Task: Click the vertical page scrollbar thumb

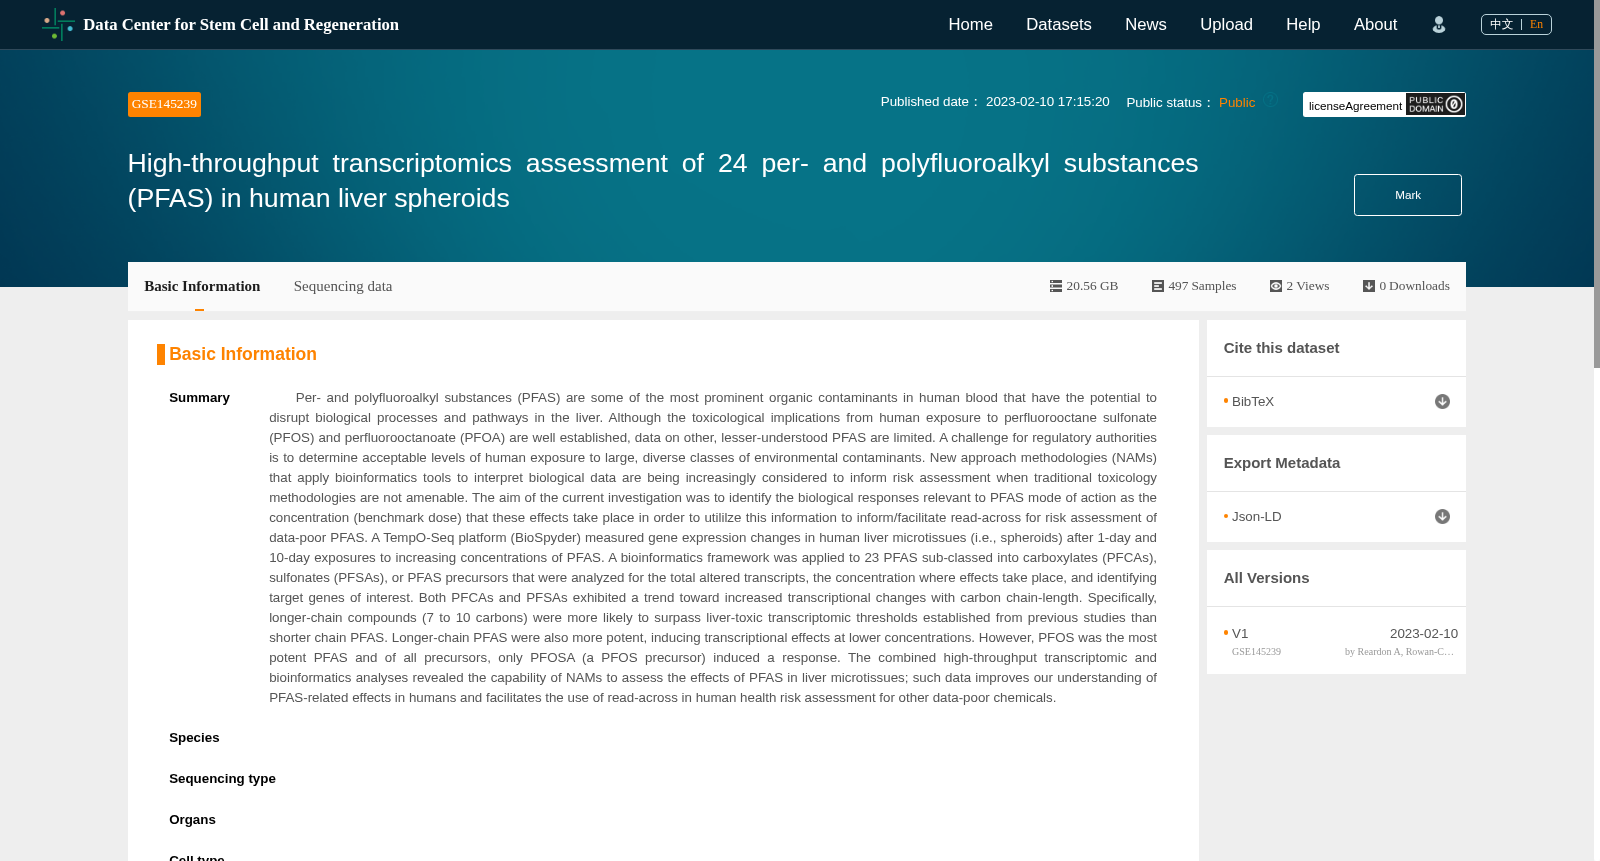Action: click(x=1596, y=184)
